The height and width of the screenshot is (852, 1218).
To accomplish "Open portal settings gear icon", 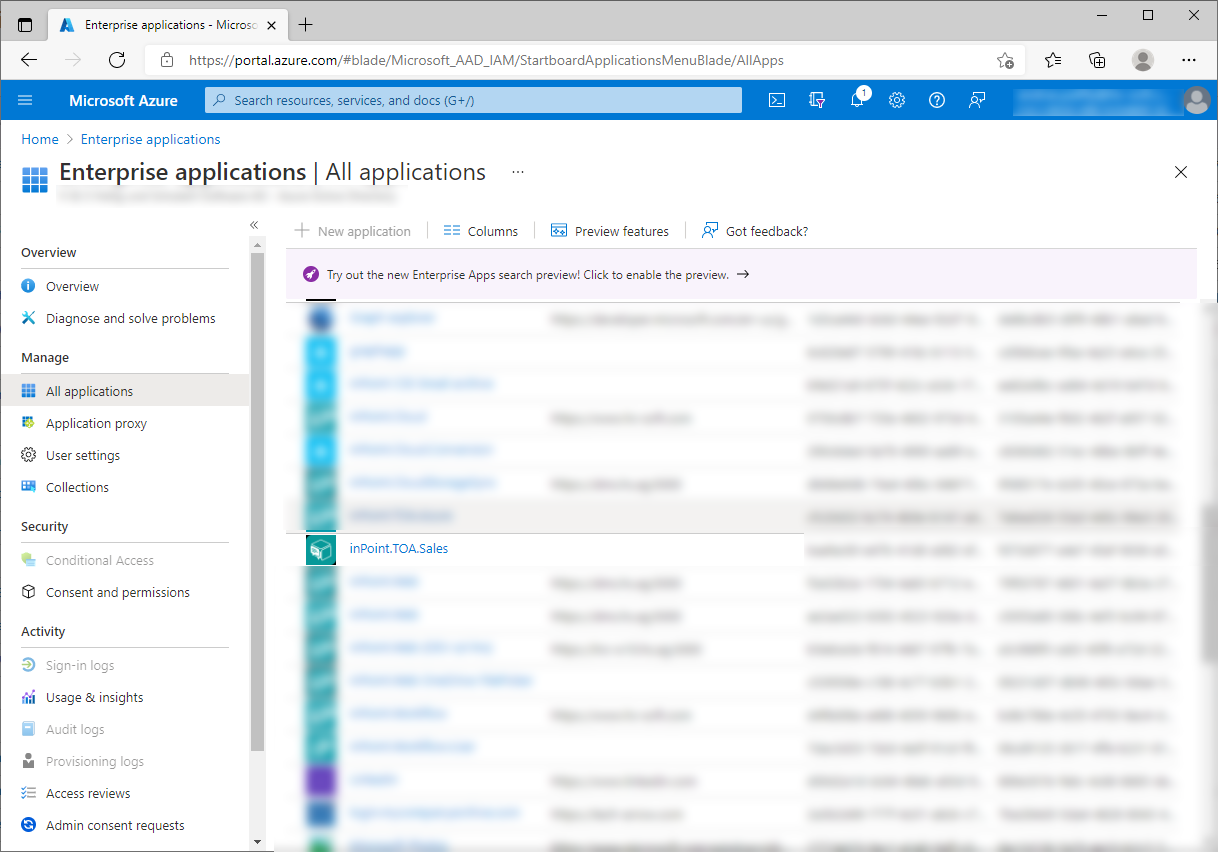I will (x=897, y=100).
